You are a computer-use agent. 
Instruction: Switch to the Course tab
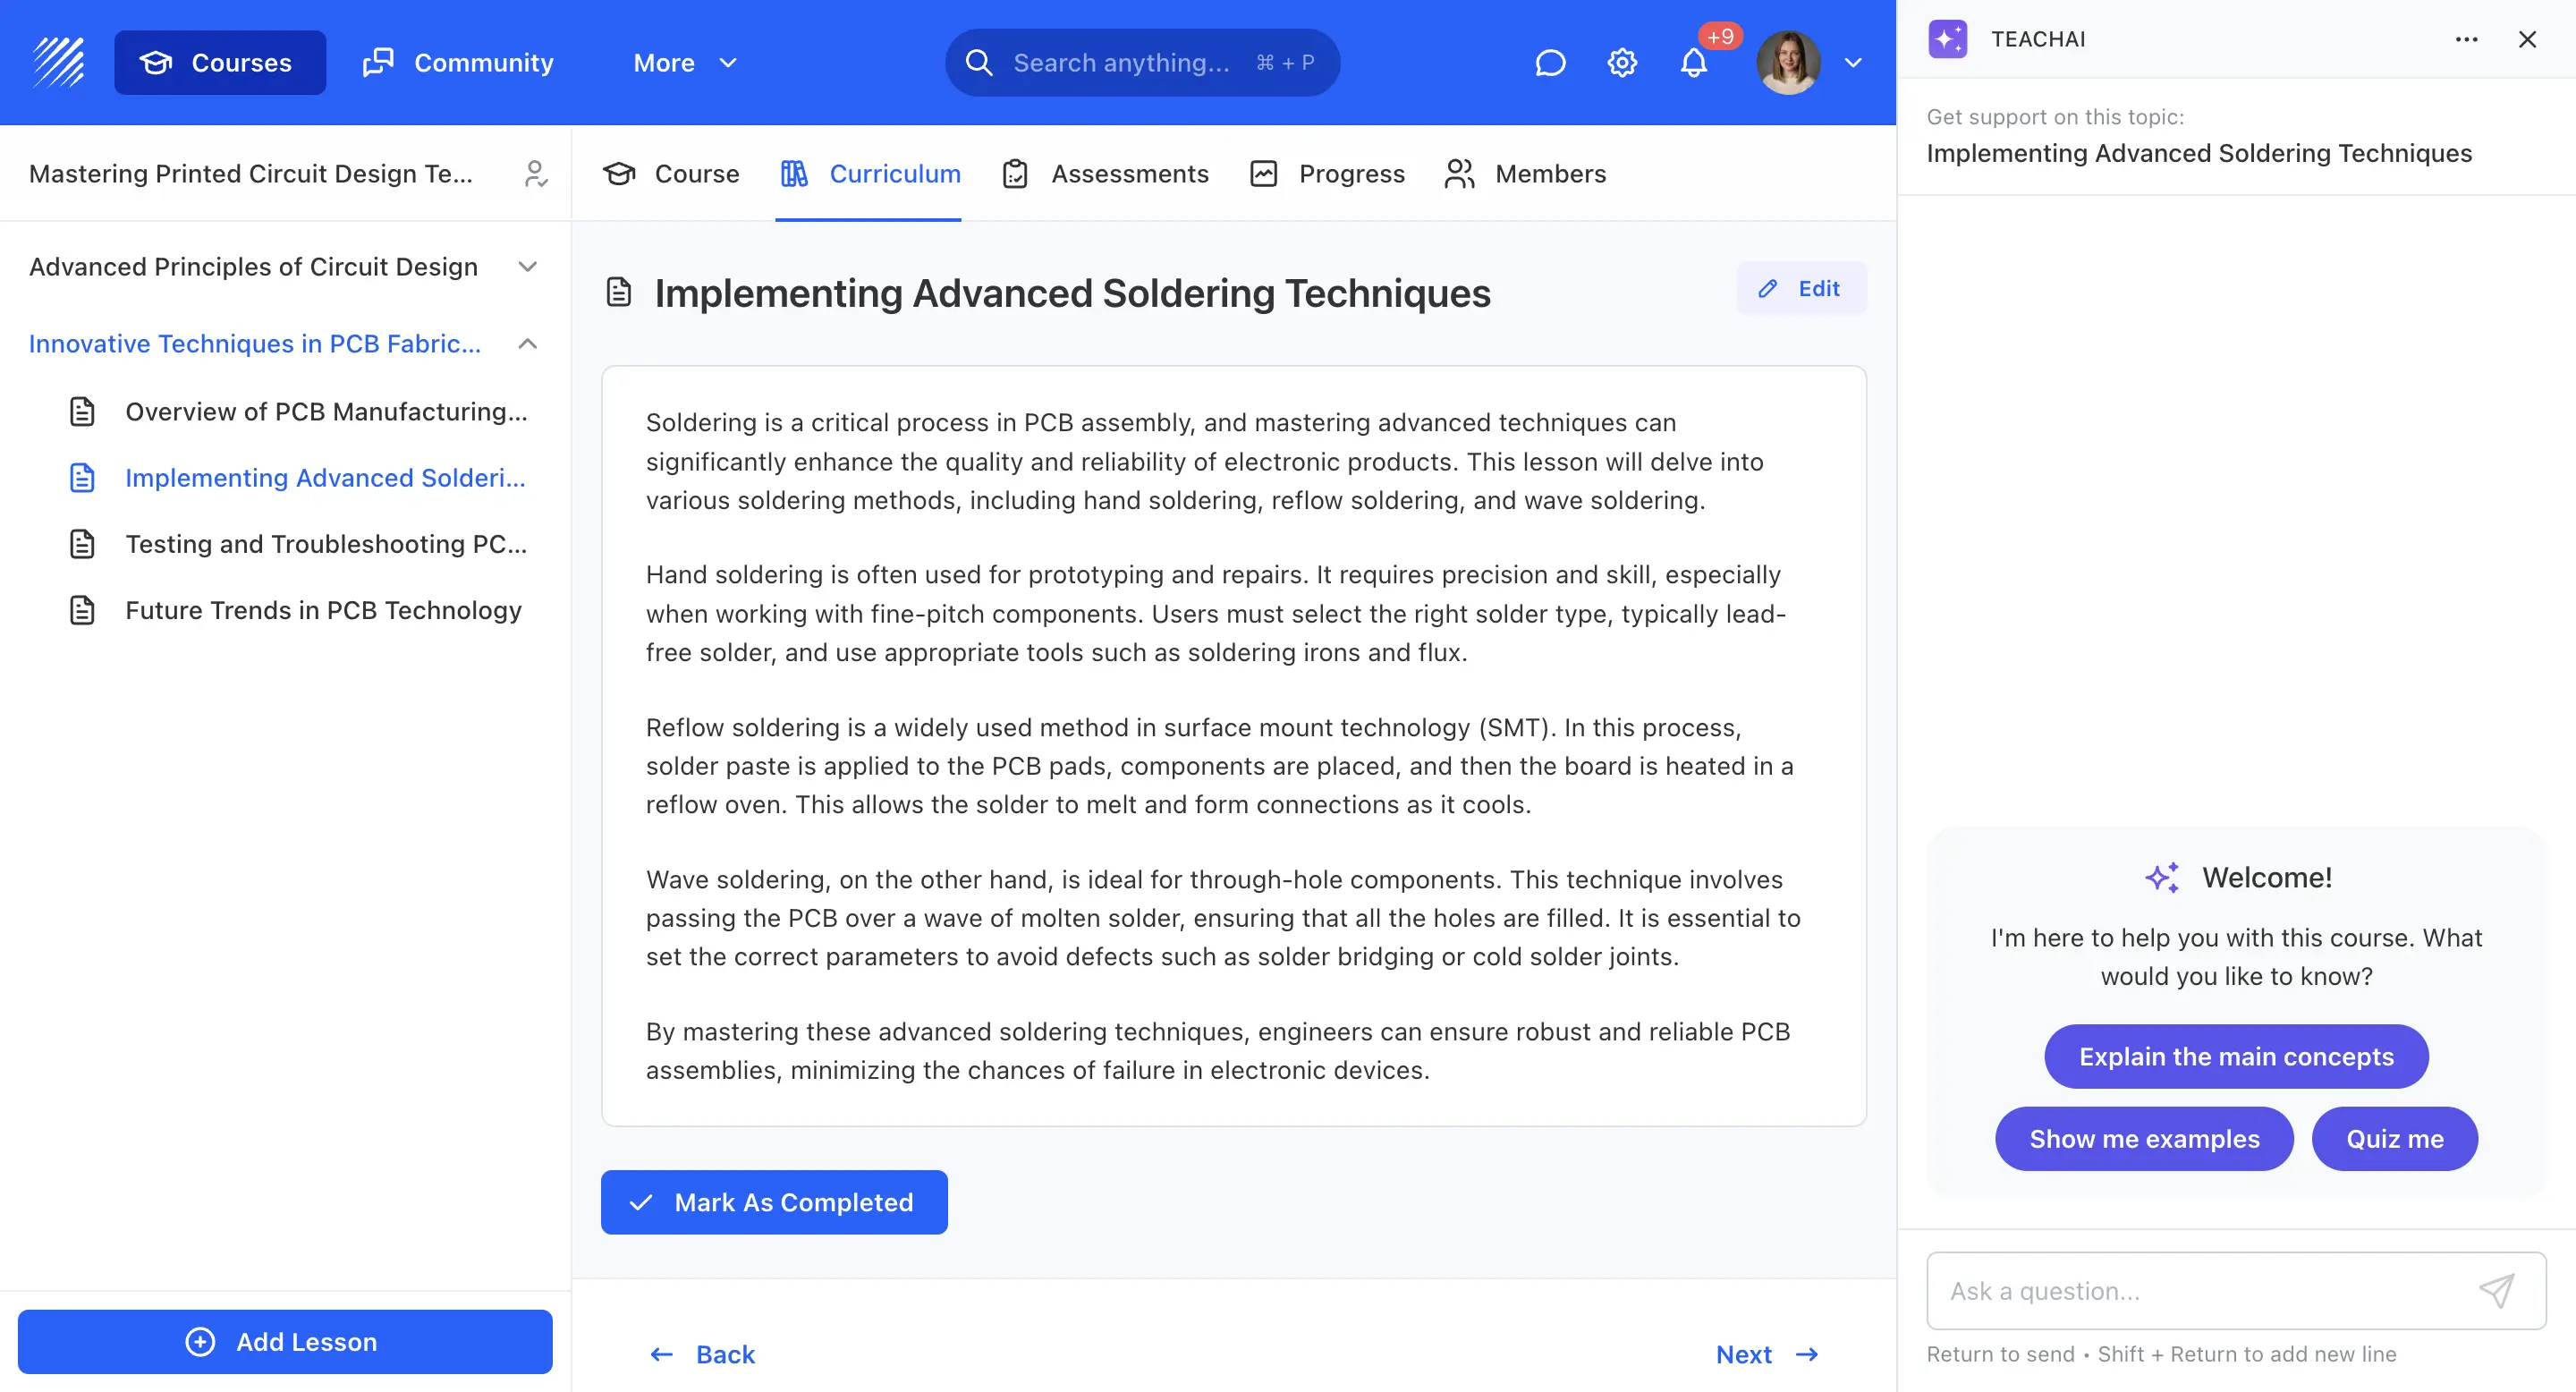click(x=671, y=174)
